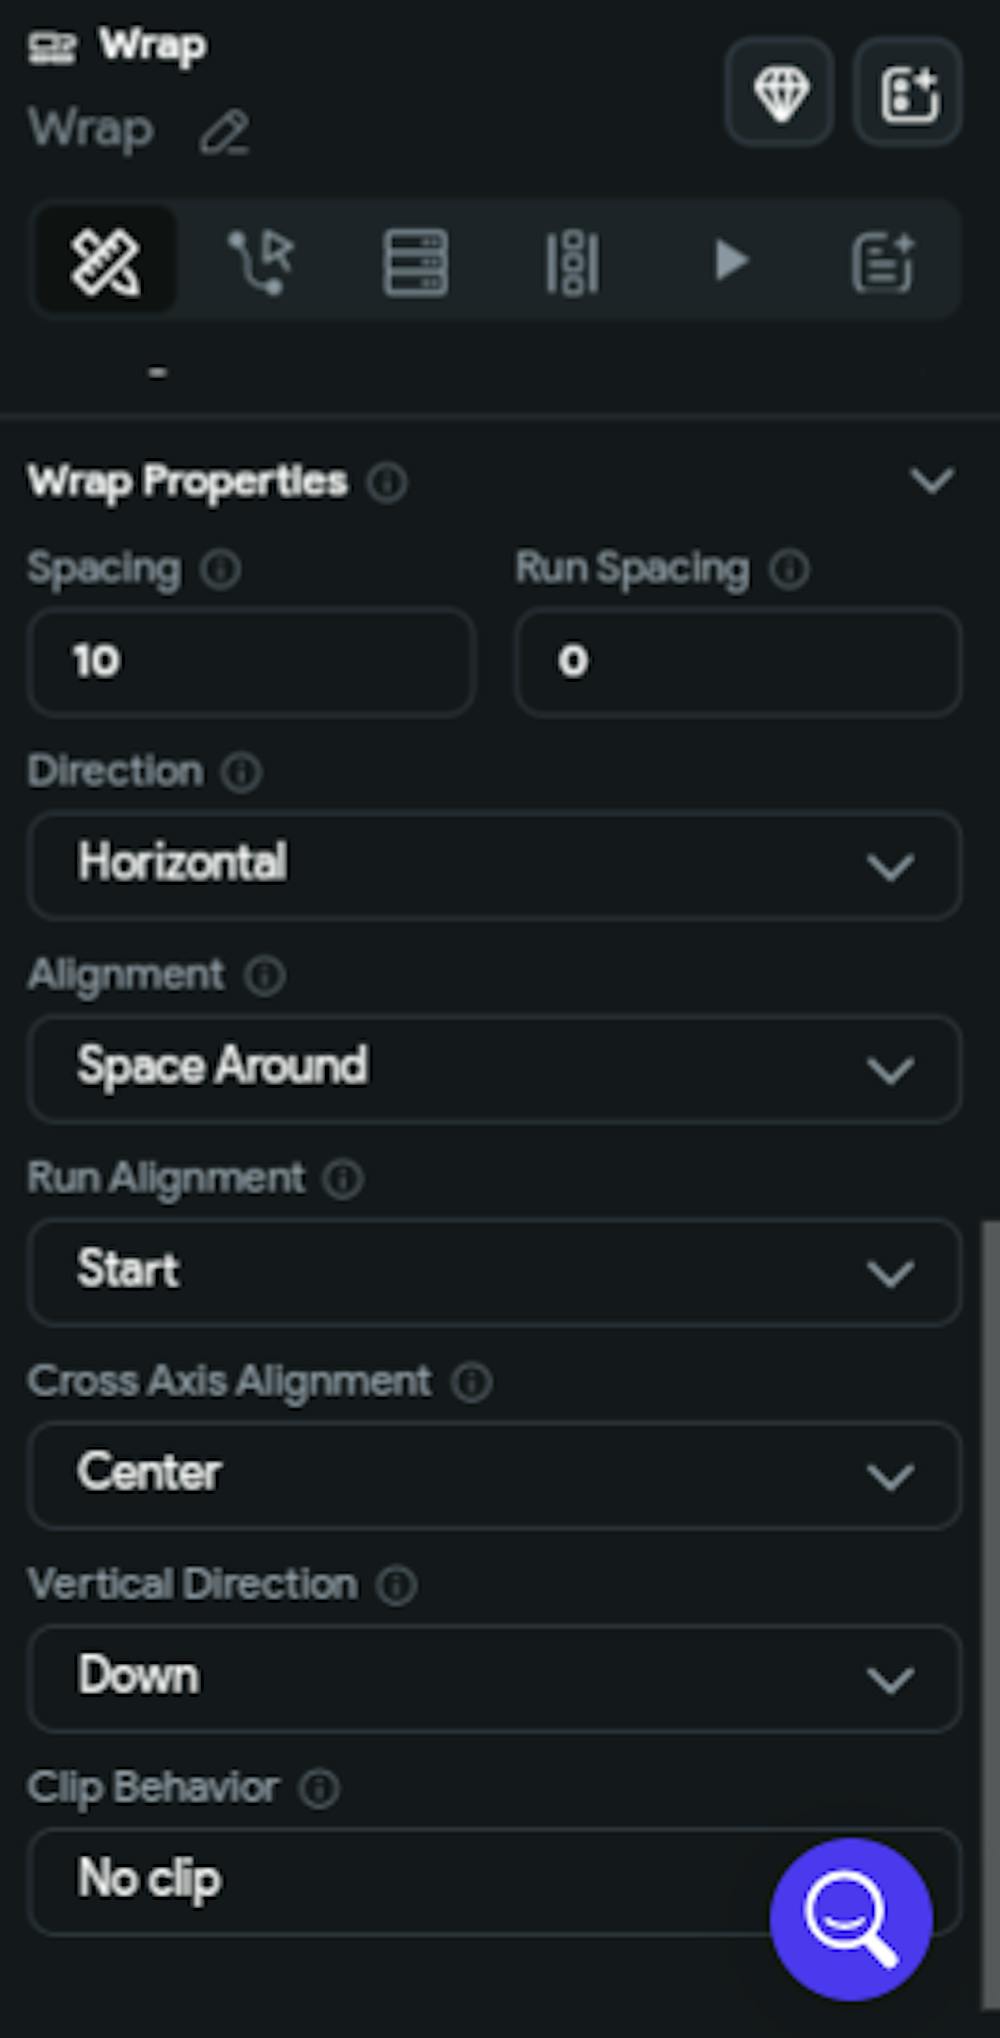Collapse the Wrap Properties section

click(x=933, y=481)
